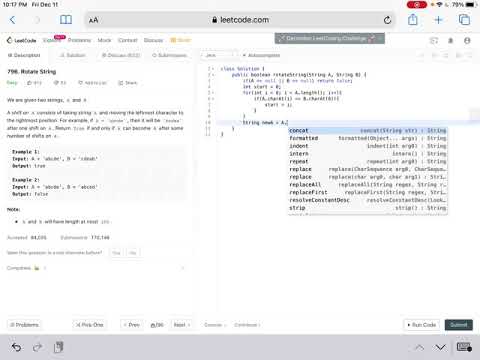This screenshot has width=480, height=360.
Task: Click Add to List
Action: tap(92, 83)
